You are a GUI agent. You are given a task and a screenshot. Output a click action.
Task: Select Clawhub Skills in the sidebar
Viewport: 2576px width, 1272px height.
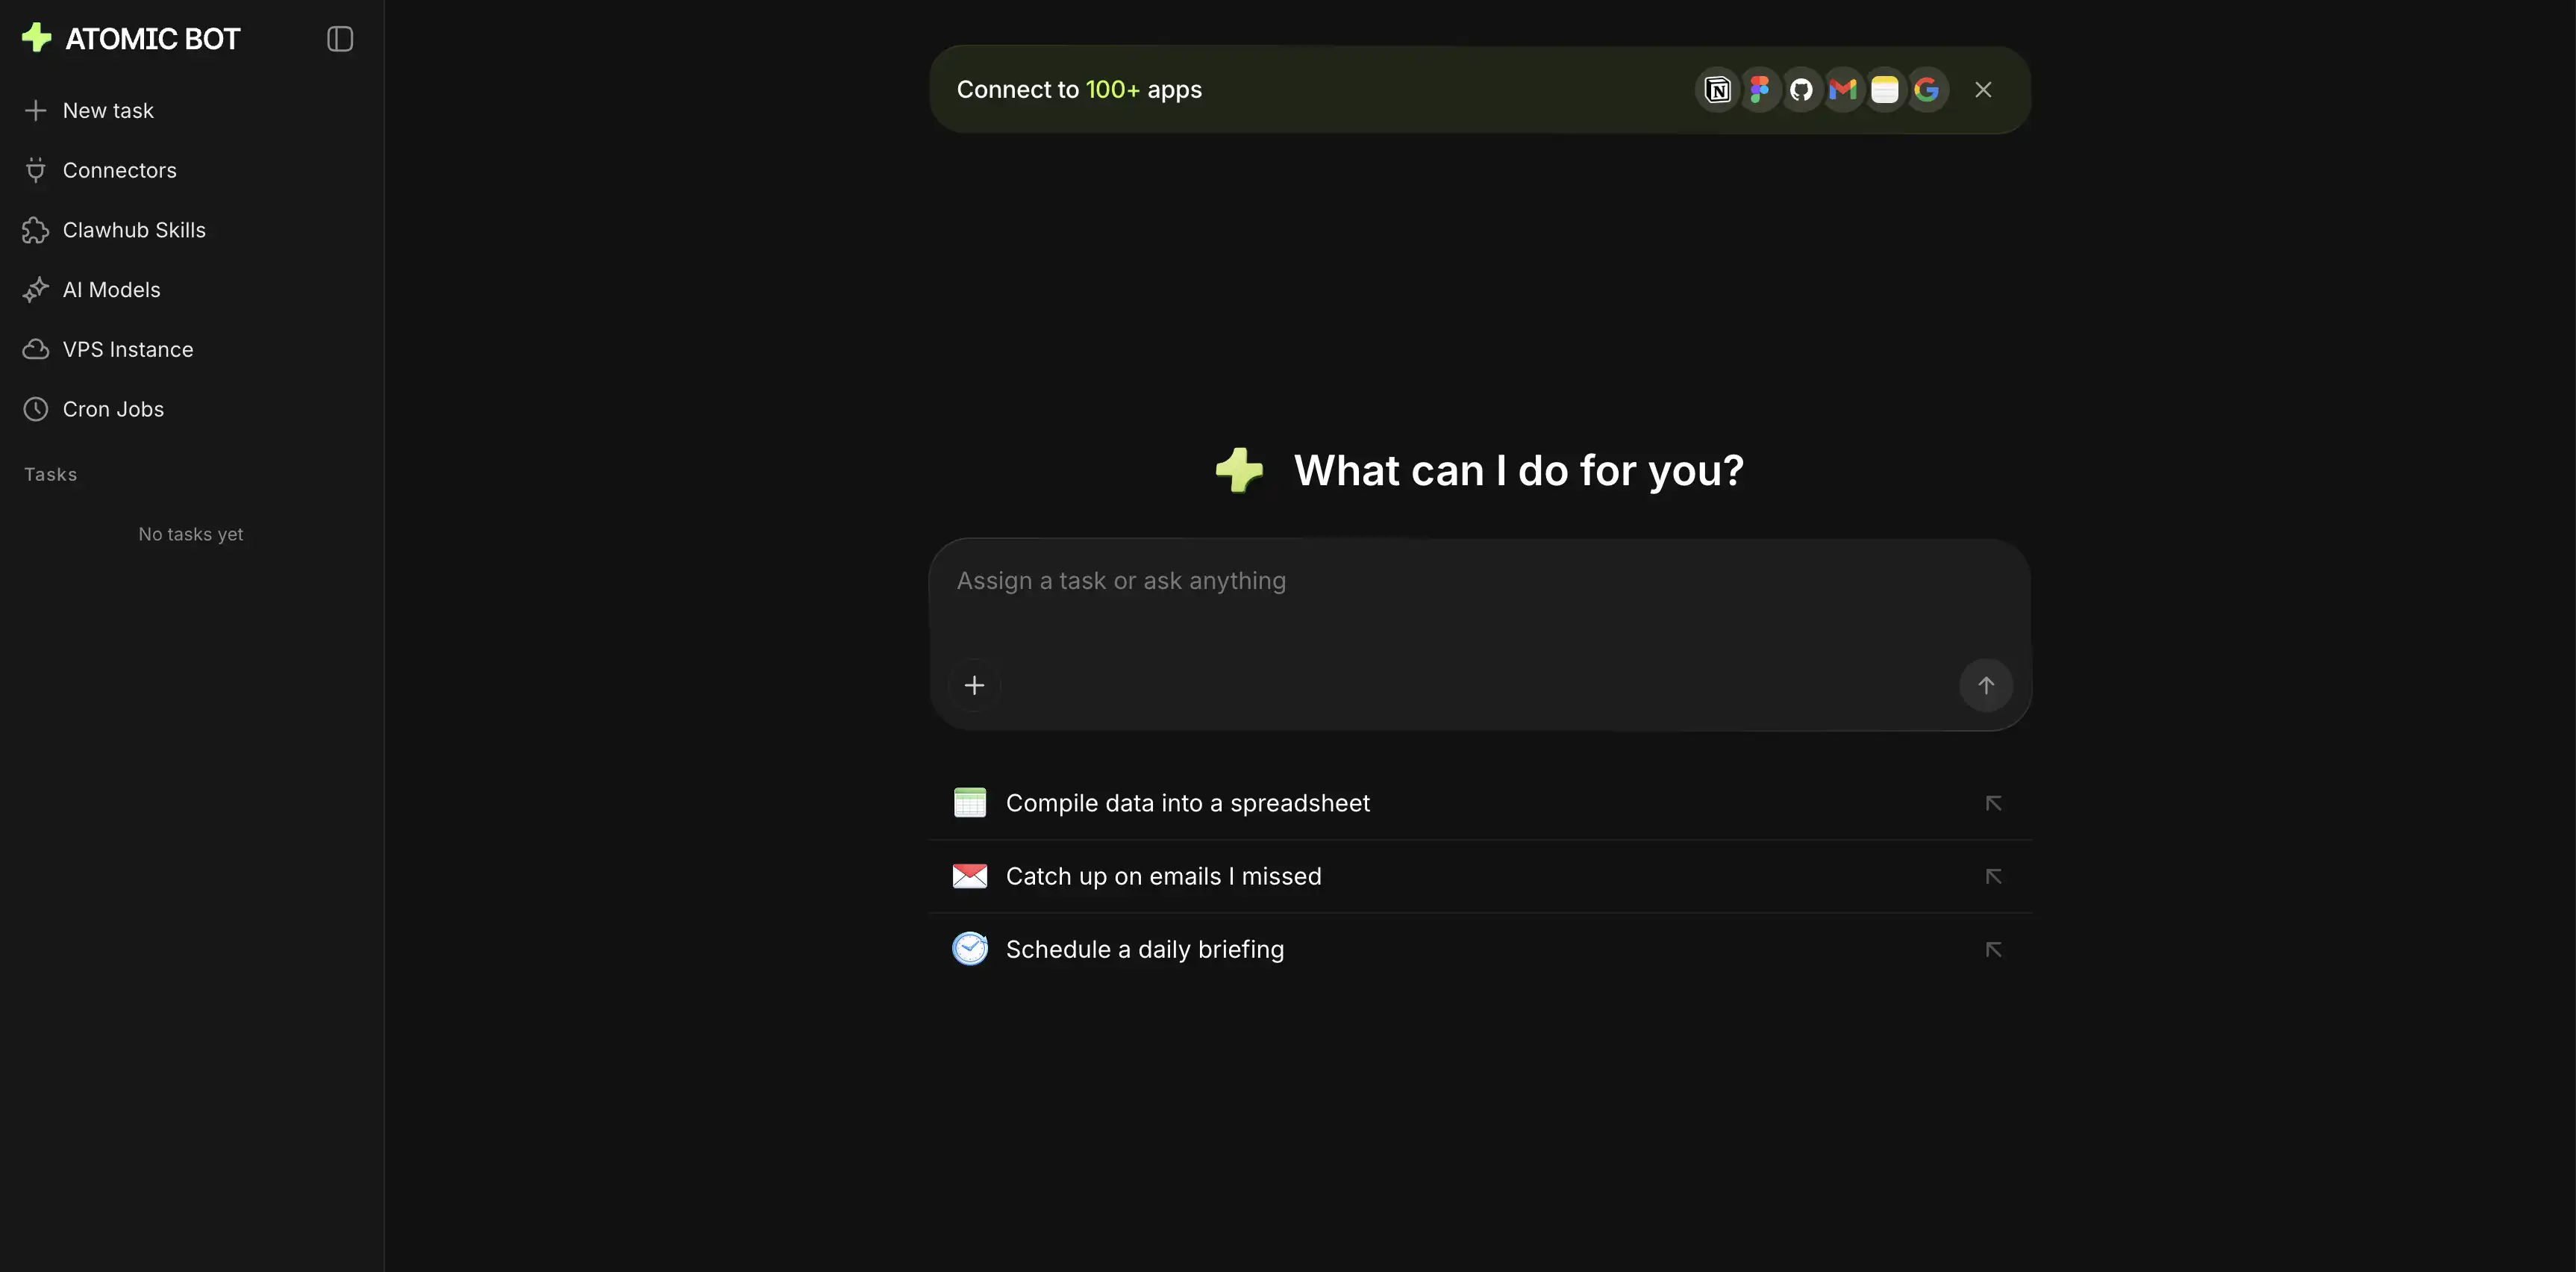click(135, 229)
